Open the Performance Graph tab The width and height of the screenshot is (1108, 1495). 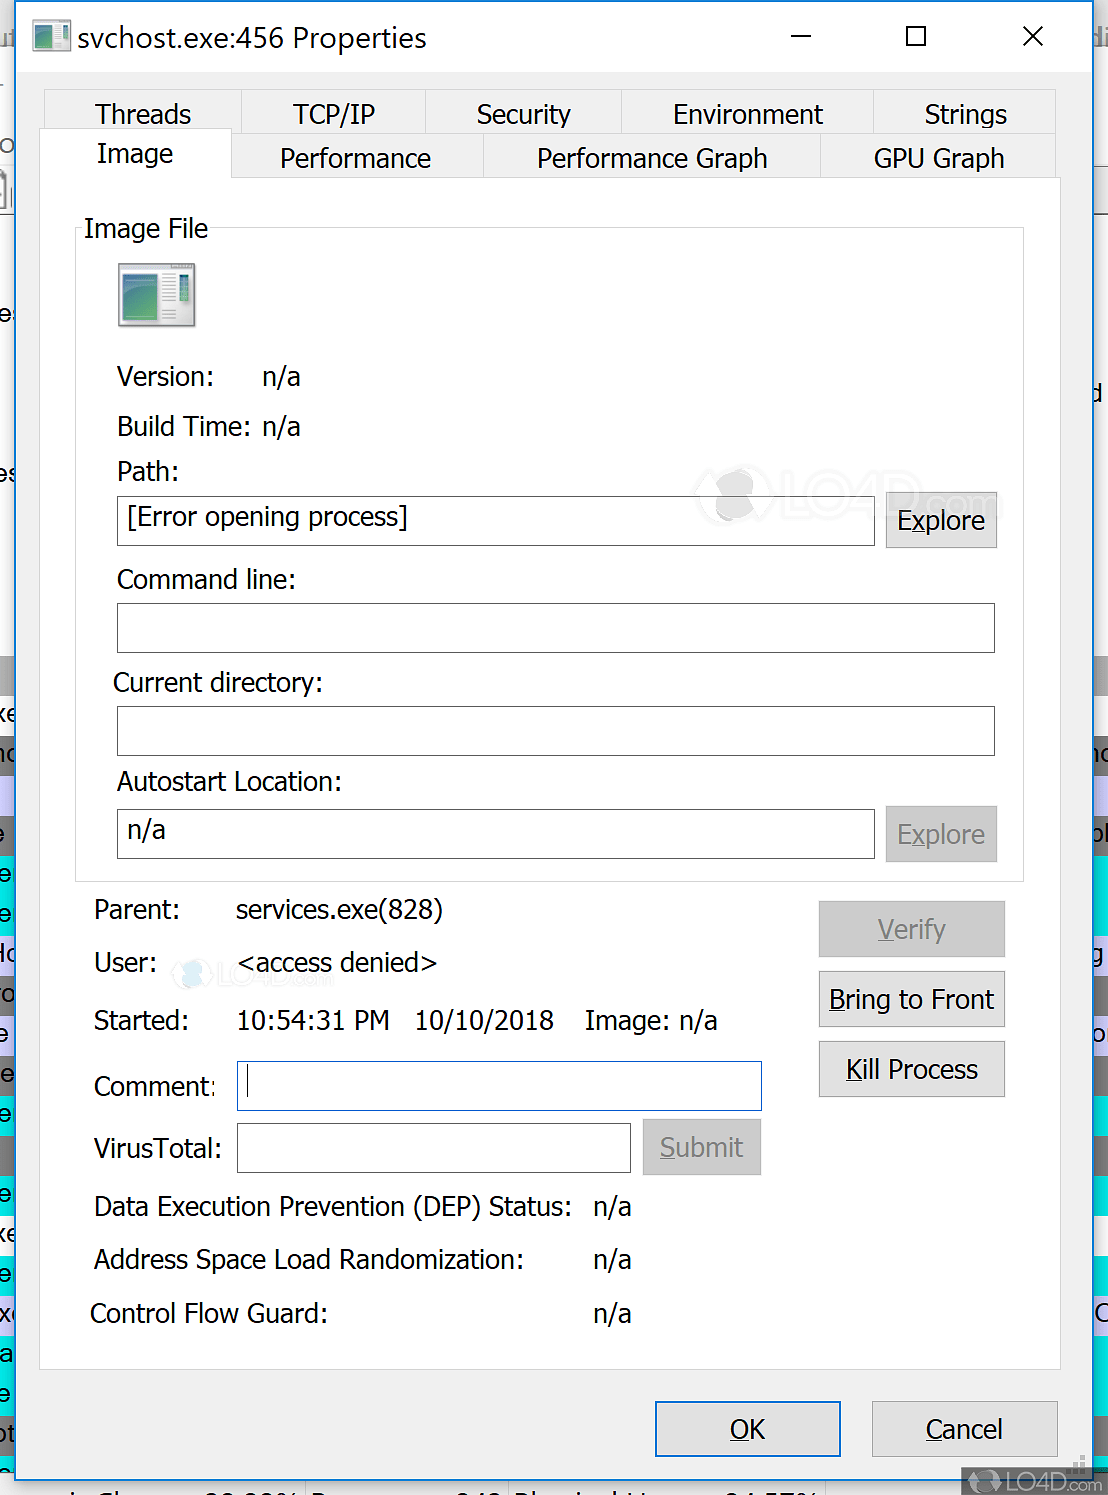(651, 157)
